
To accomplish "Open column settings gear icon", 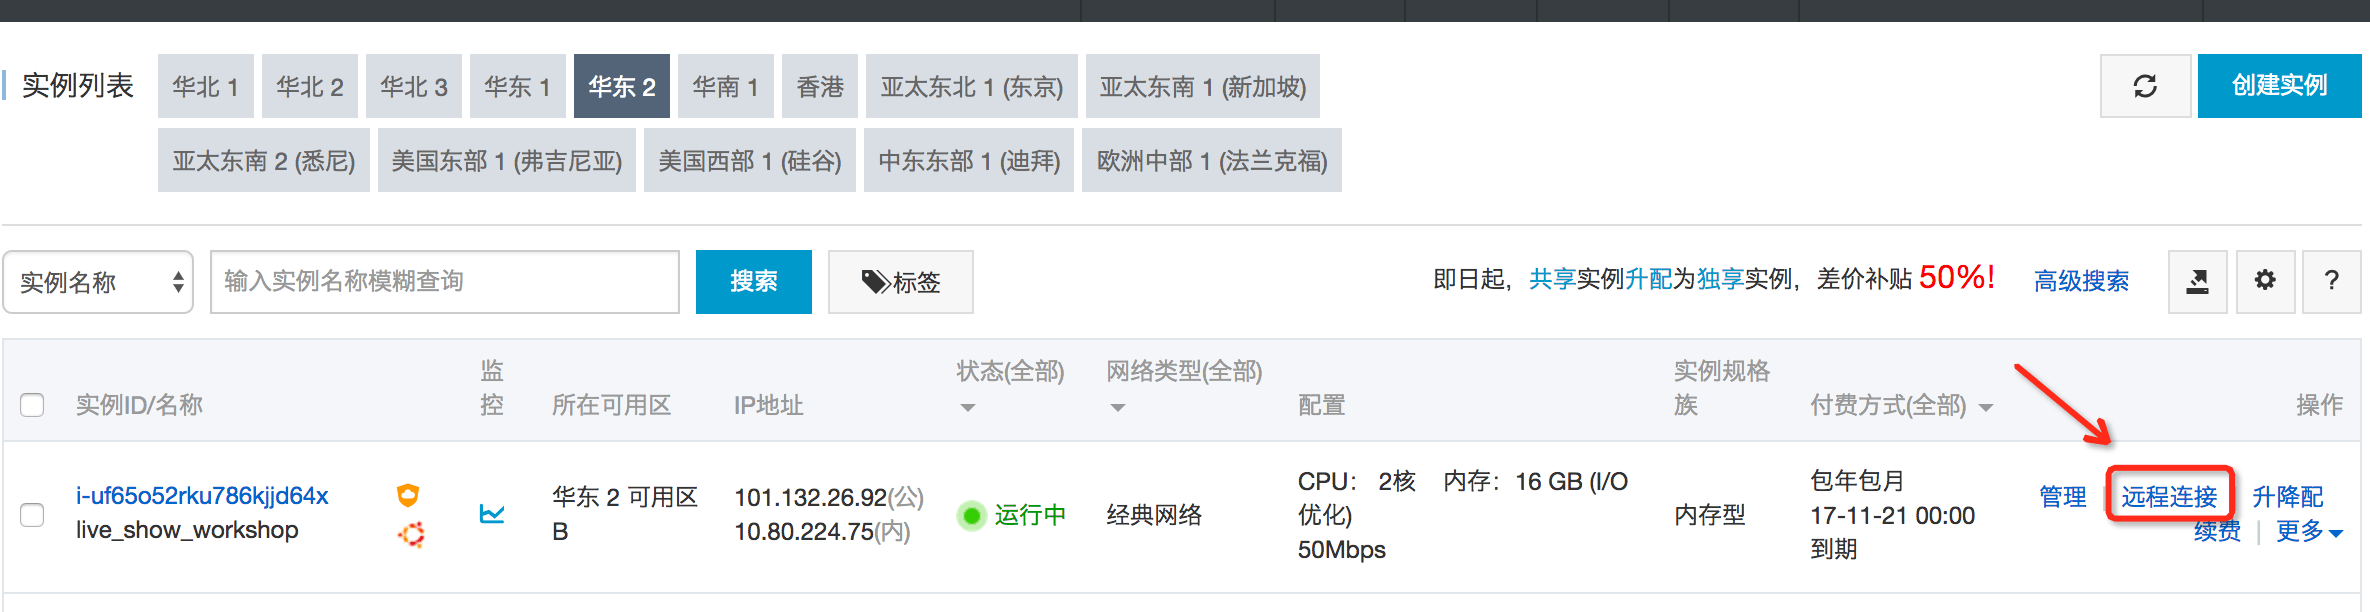I will pos(2265,281).
